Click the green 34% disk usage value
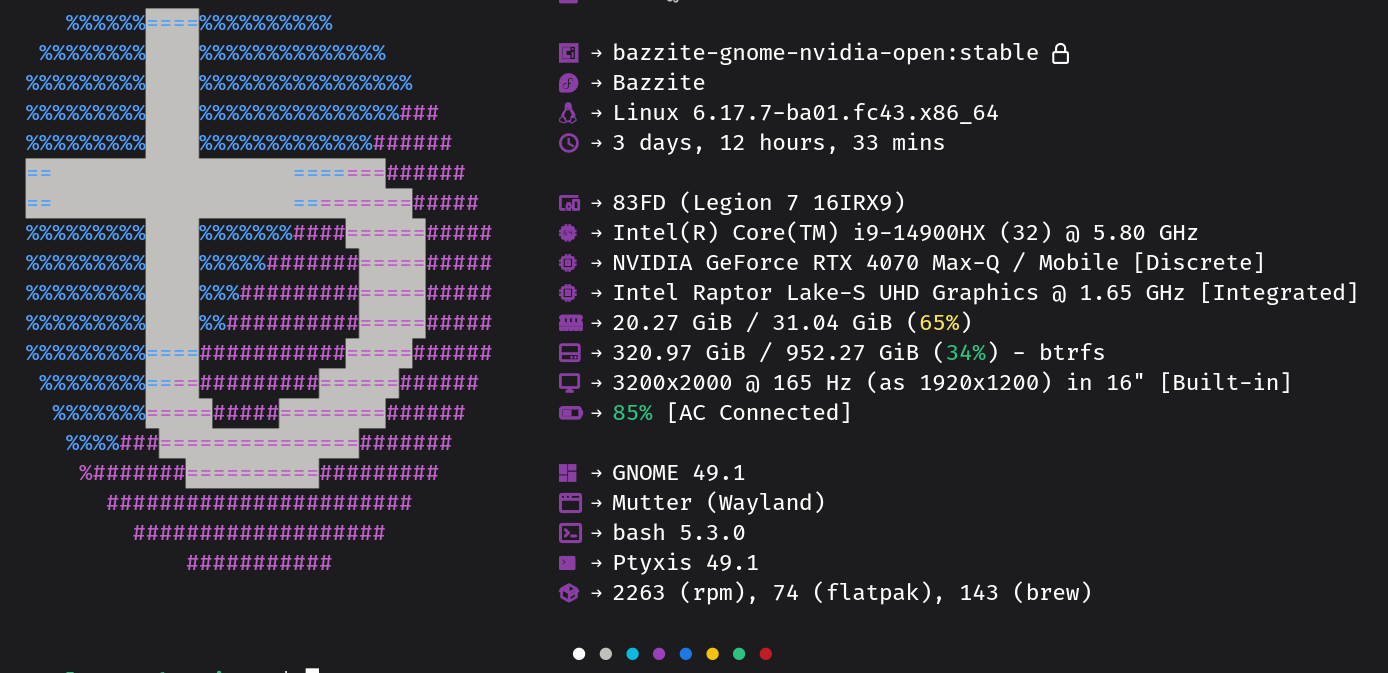Image resolution: width=1388 pixels, height=673 pixels. (x=966, y=353)
